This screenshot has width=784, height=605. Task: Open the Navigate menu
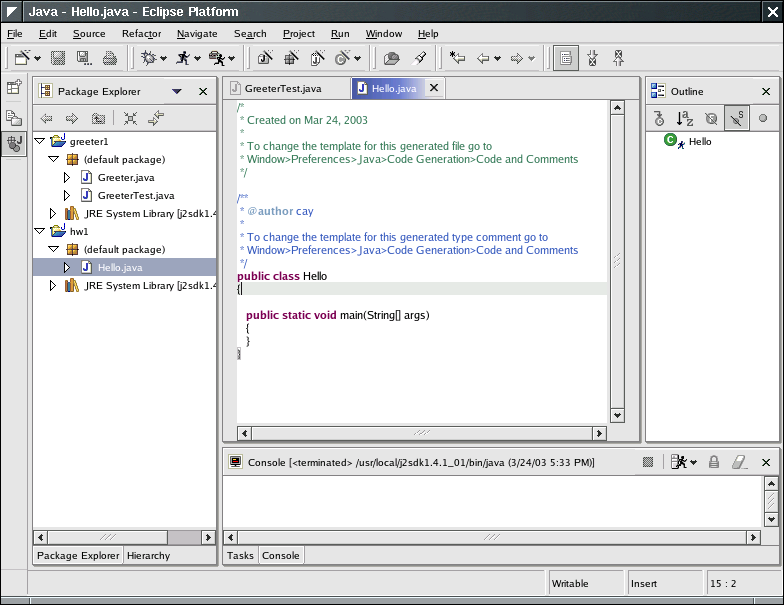(197, 34)
